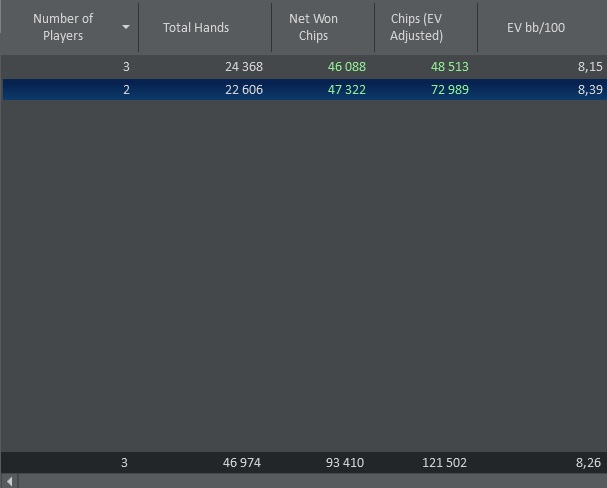Click the 46 974 total hands summary cell
The image size is (607, 488).
pos(243,463)
